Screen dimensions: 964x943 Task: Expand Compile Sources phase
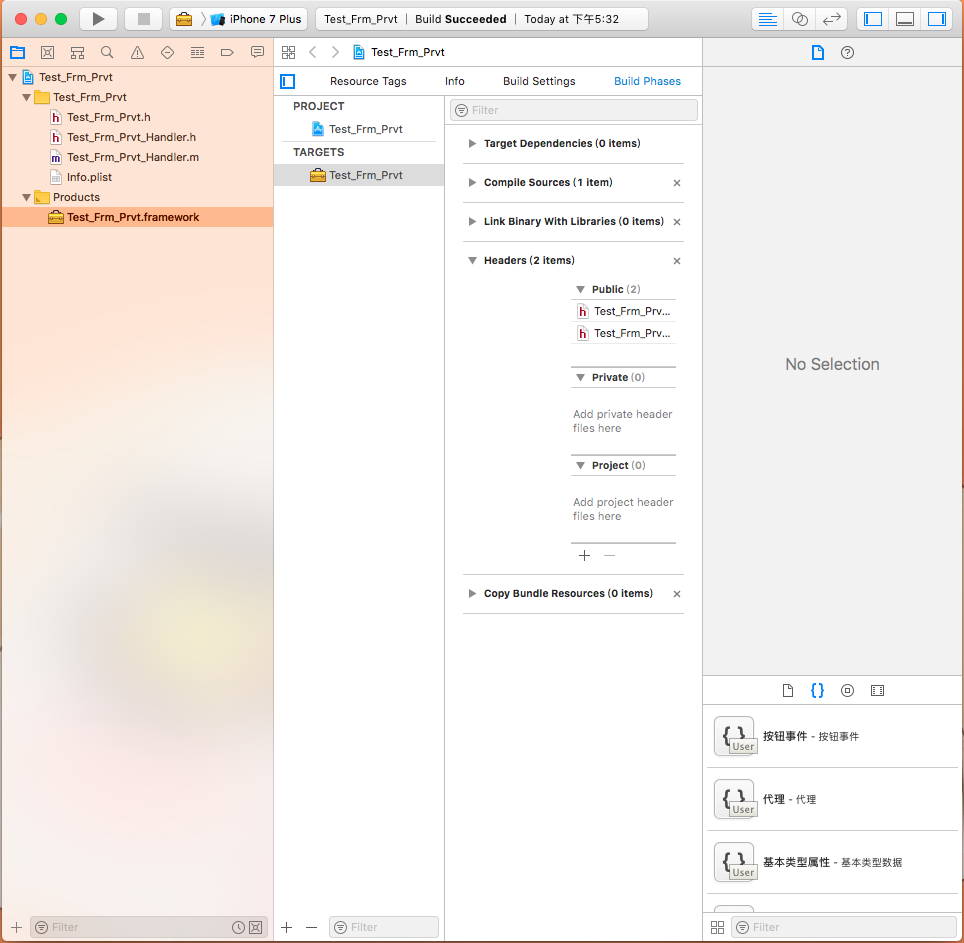[x=472, y=183]
